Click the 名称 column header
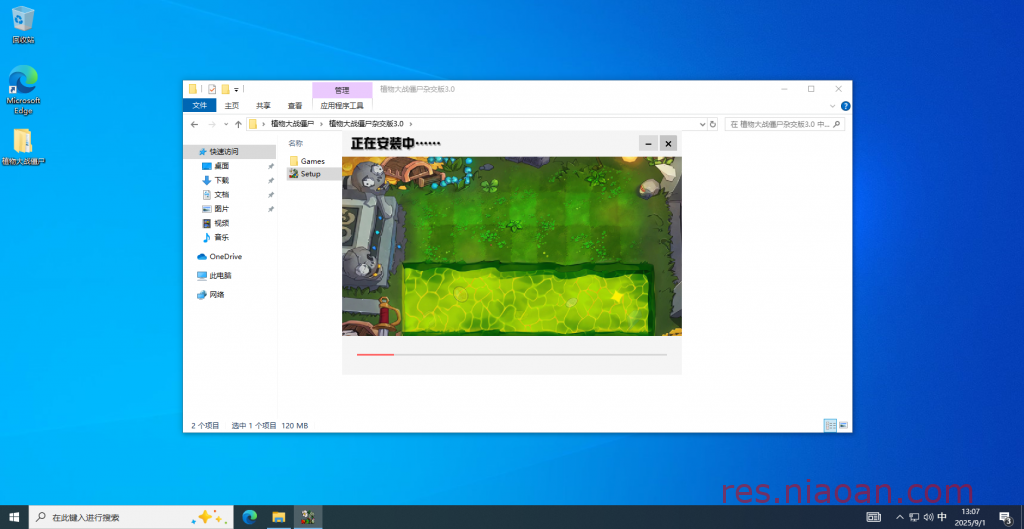This screenshot has width=1024, height=529. click(296, 143)
